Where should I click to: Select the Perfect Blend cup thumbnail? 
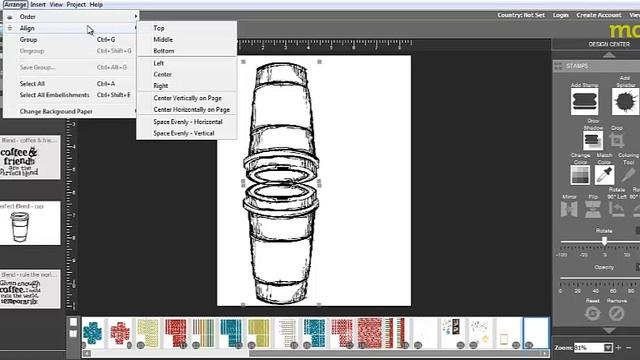(30, 223)
